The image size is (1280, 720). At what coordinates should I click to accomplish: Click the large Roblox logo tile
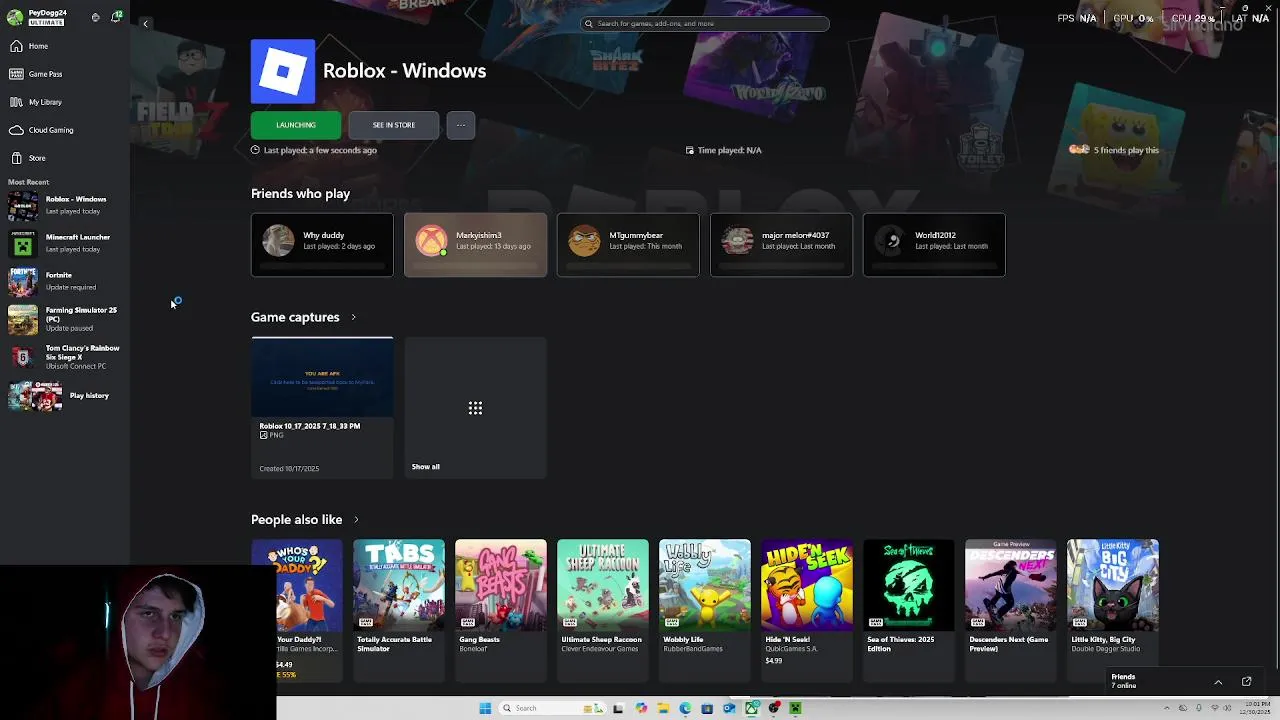pos(283,71)
